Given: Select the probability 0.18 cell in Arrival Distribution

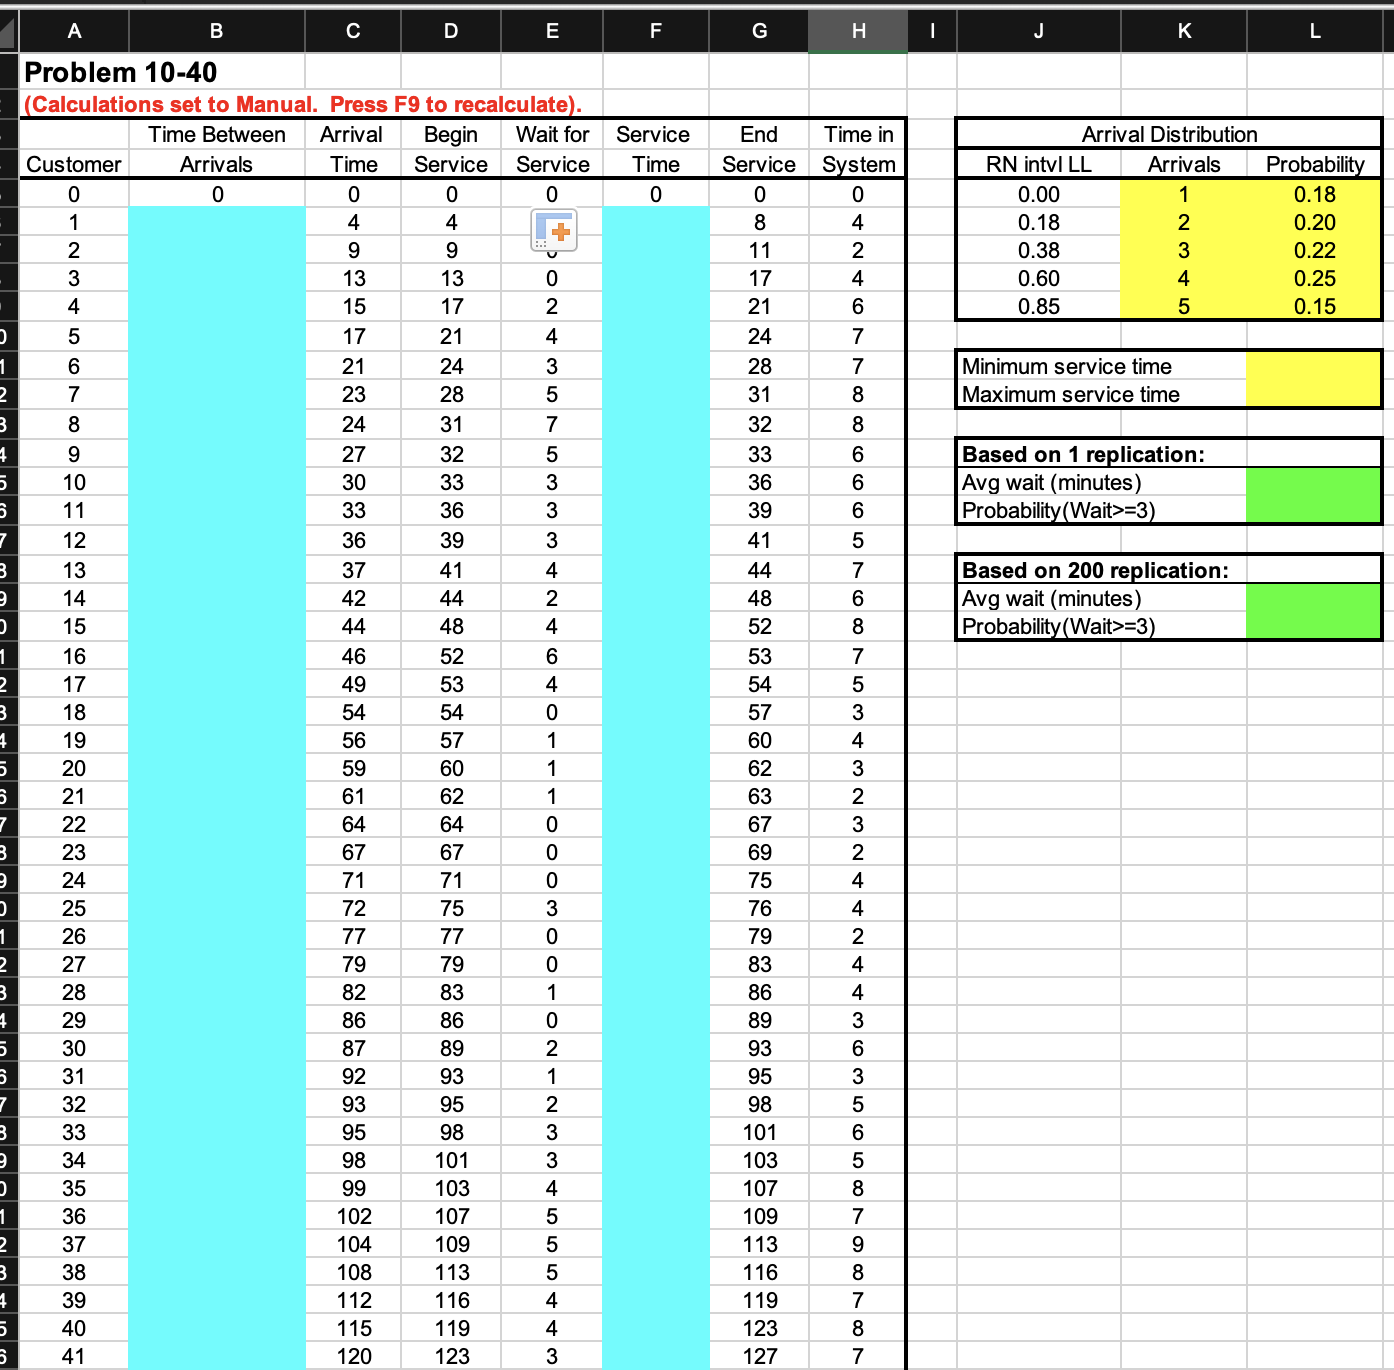Looking at the screenshot, I should [x=1313, y=193].
